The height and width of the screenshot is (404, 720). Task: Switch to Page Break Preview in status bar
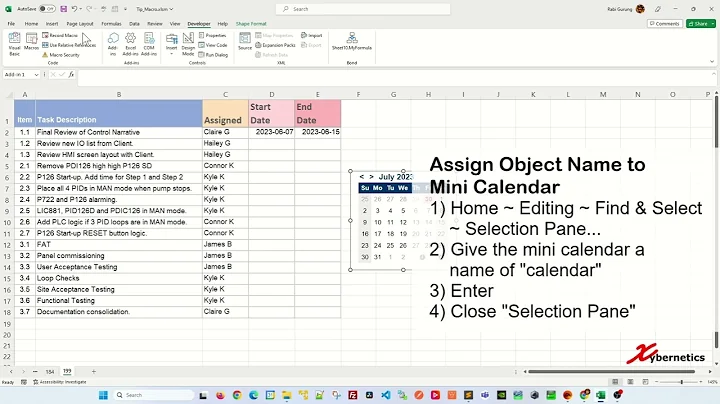pyautogui.click(x=646, y=382)
